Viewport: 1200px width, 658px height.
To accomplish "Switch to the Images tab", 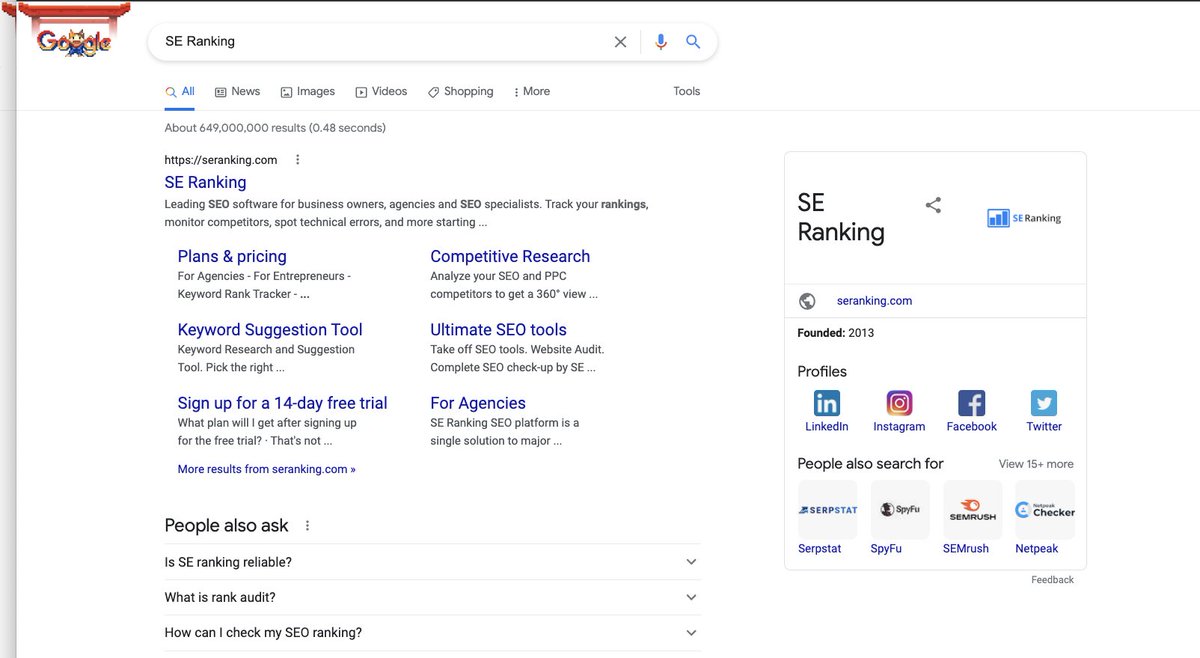I will [308, 91].
